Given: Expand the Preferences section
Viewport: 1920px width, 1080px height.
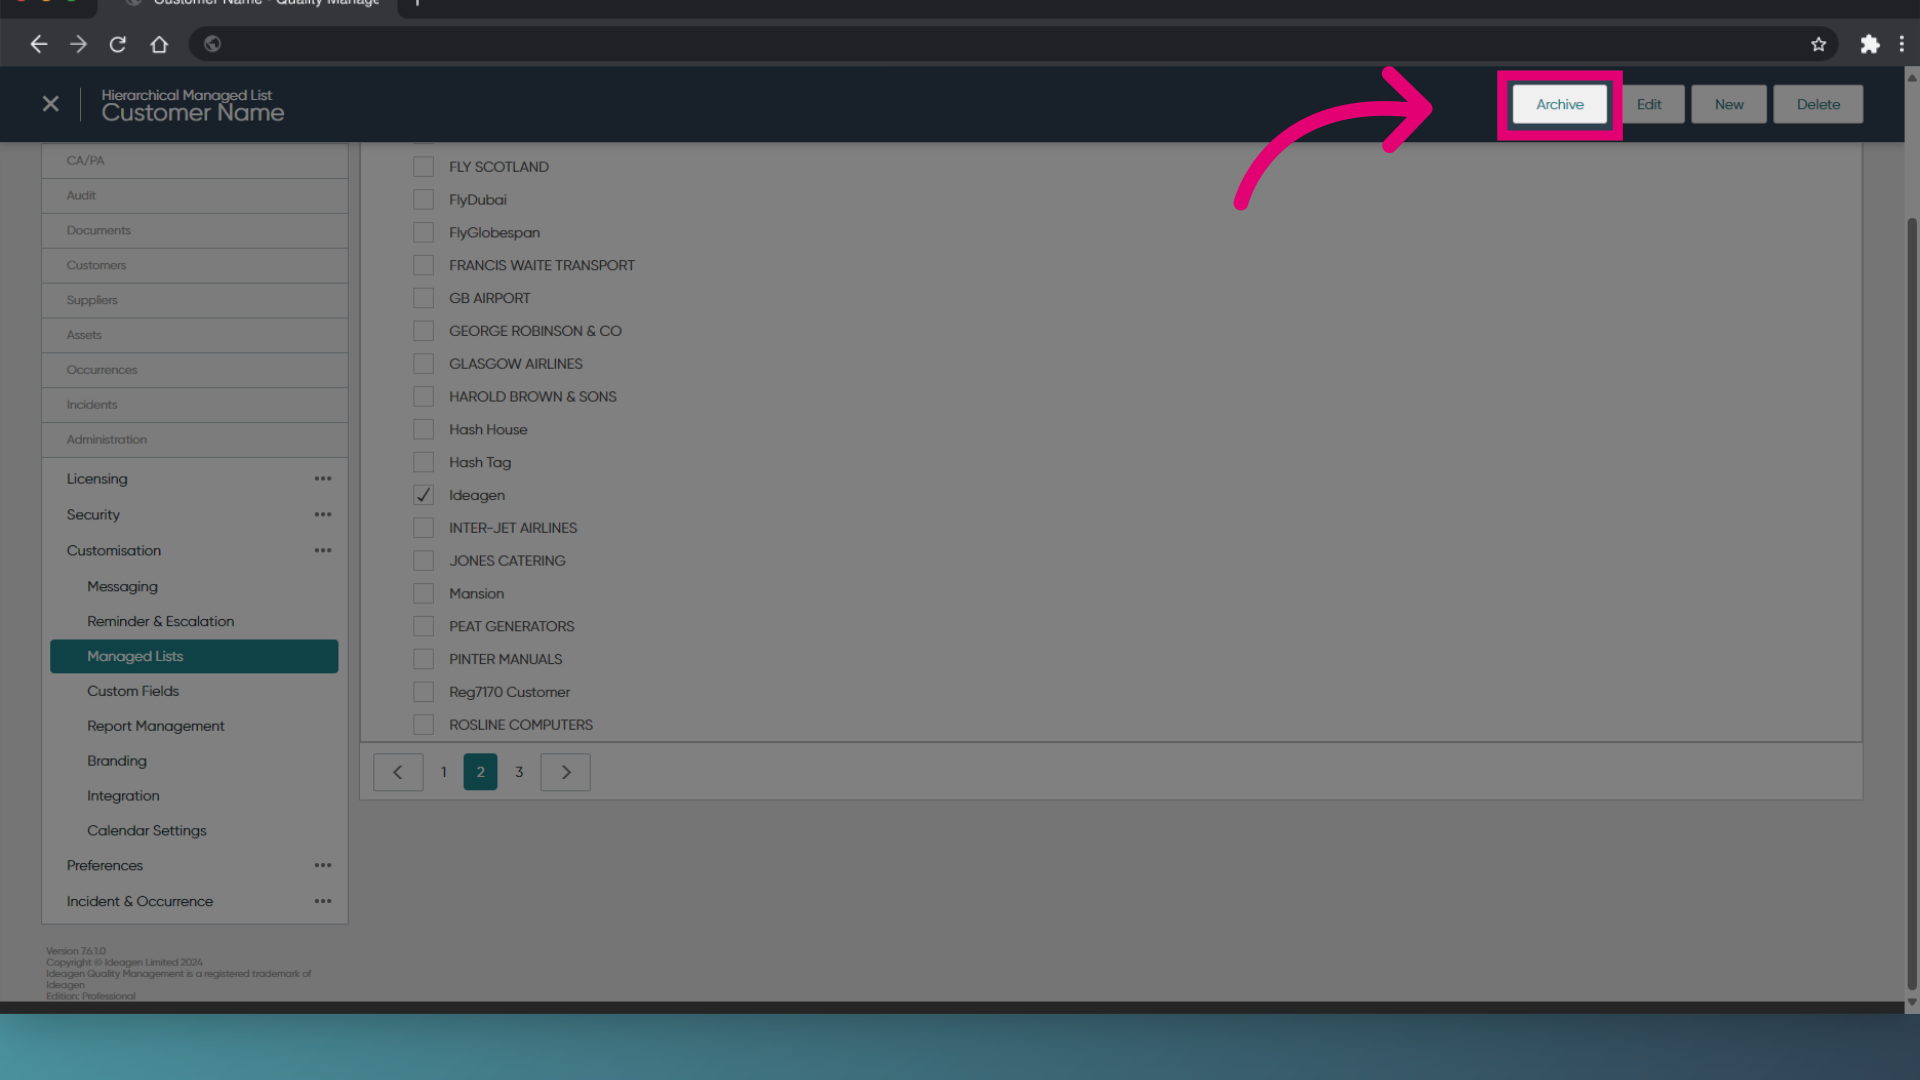Looking at the screenshot, I should [x=105, y=866].
